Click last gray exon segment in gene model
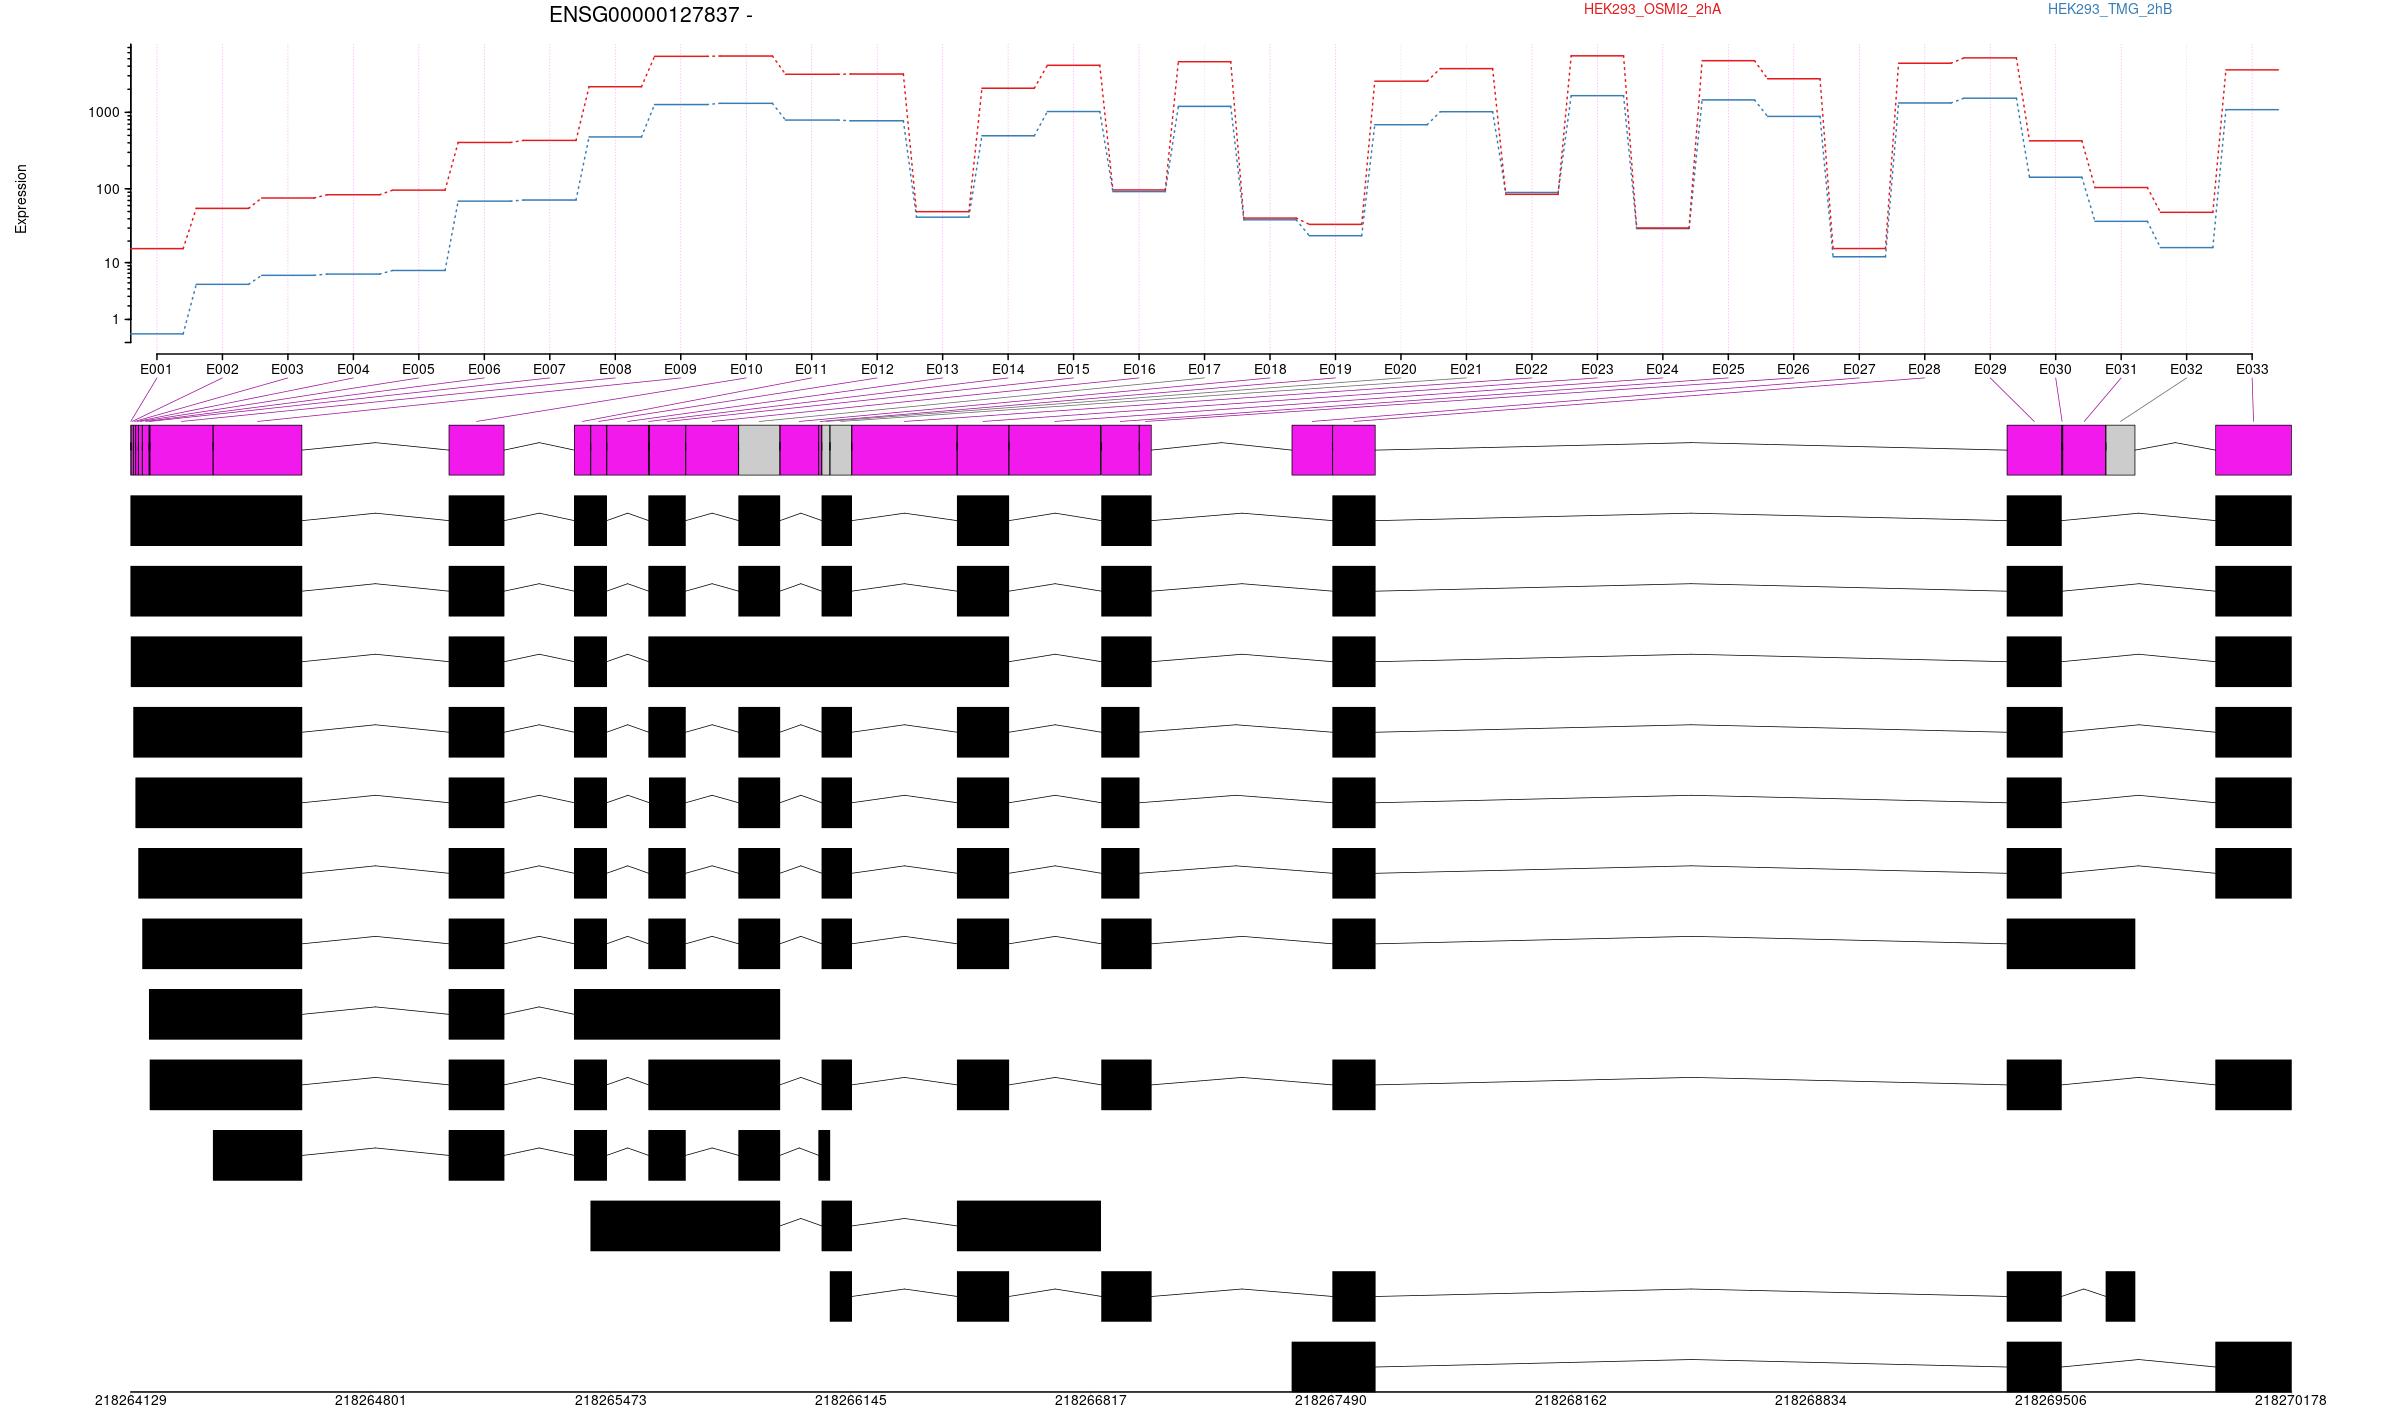This screenshot has width=2400, height=1420. point(2120,450)
